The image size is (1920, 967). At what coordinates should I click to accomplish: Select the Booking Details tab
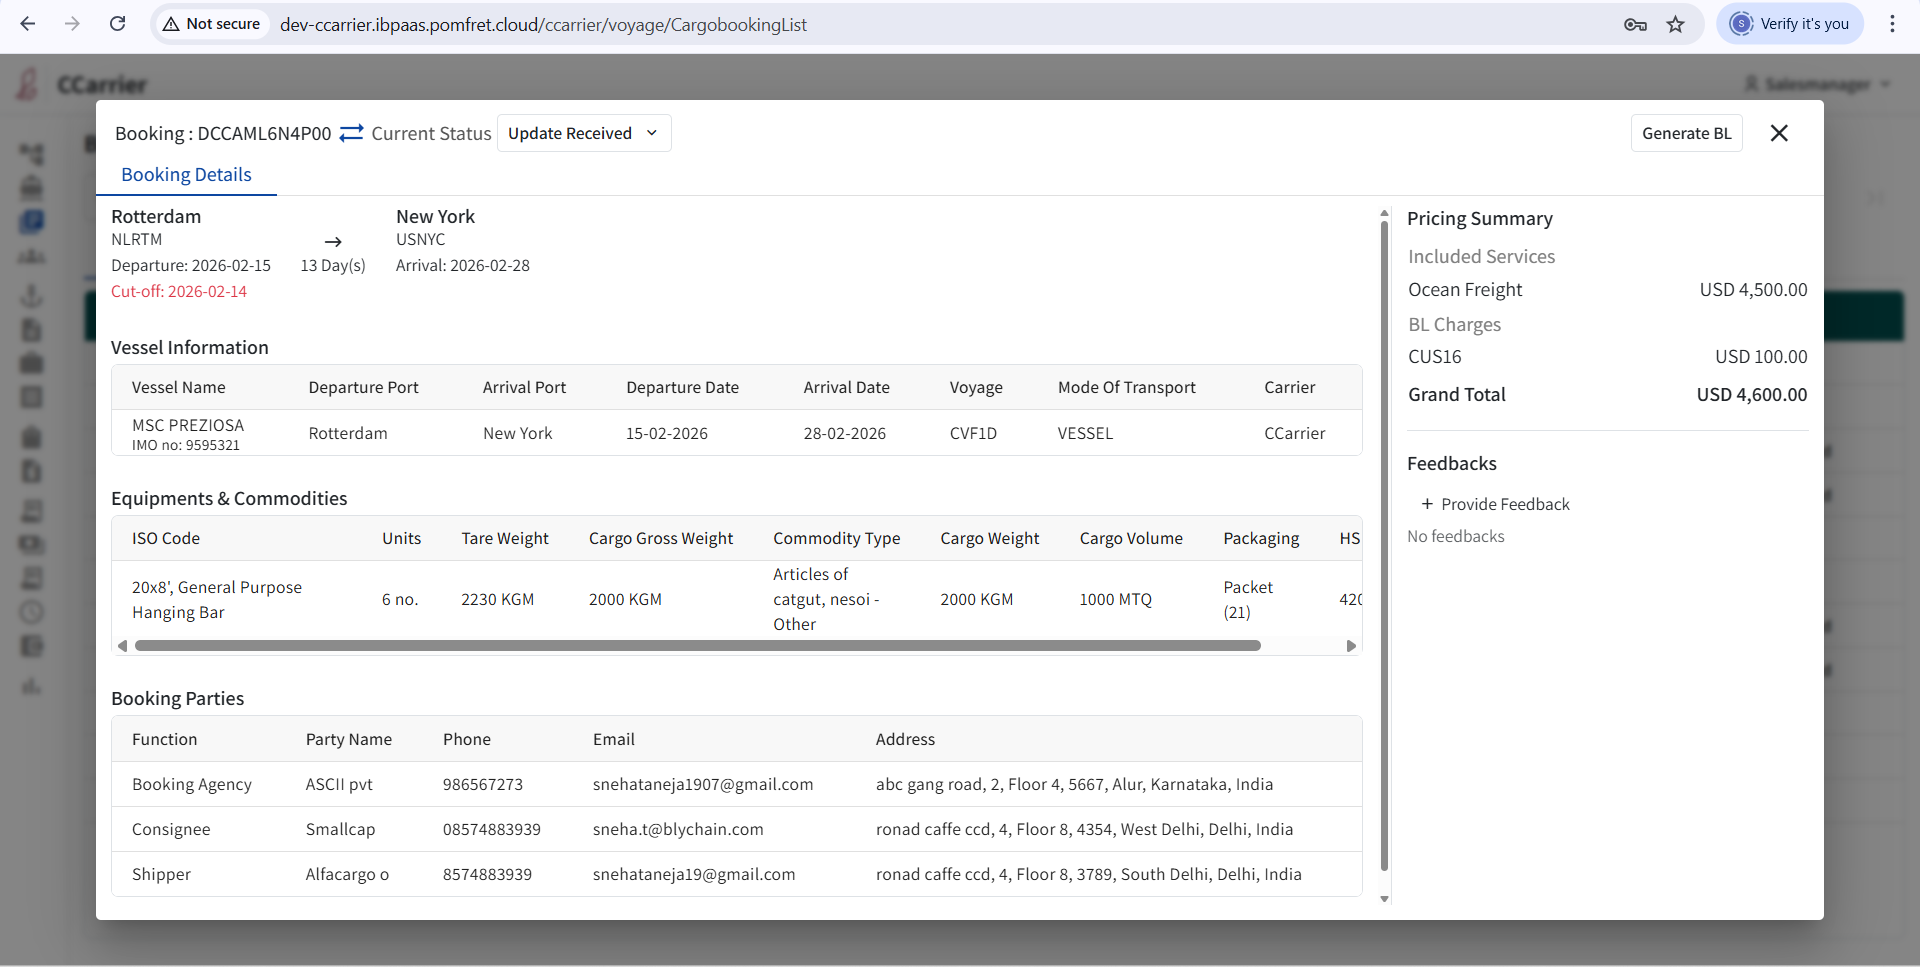coord(186,175)
